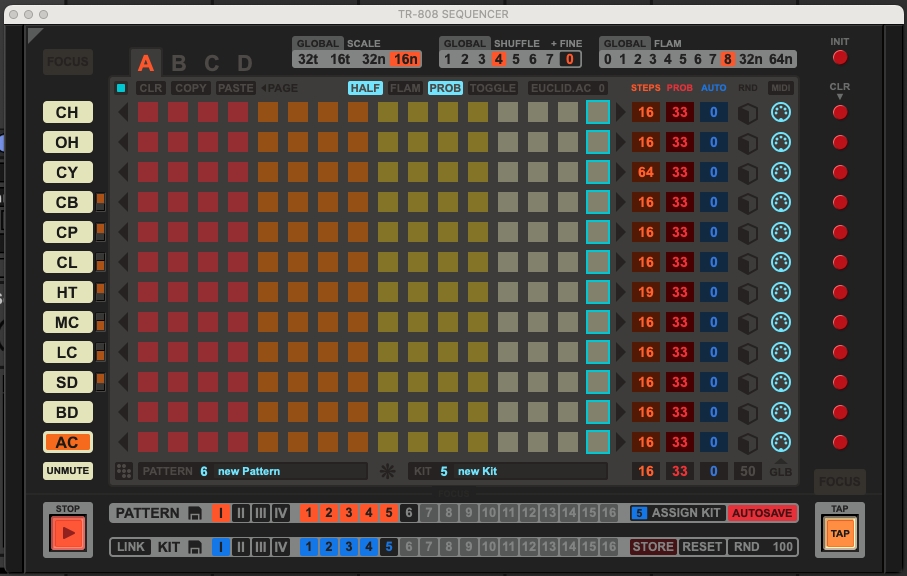Viewport: 907px width, 576px height.
Task: Clear the CH row with its red dot
Action: coord(840,112)
